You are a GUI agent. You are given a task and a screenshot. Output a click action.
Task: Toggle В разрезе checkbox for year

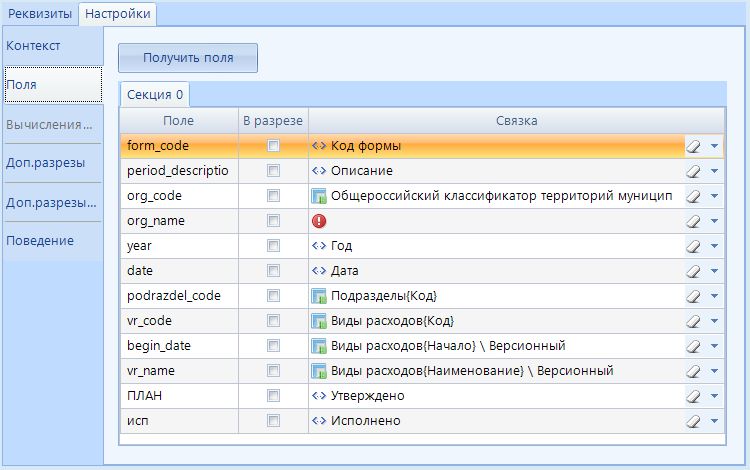point(273,246)
